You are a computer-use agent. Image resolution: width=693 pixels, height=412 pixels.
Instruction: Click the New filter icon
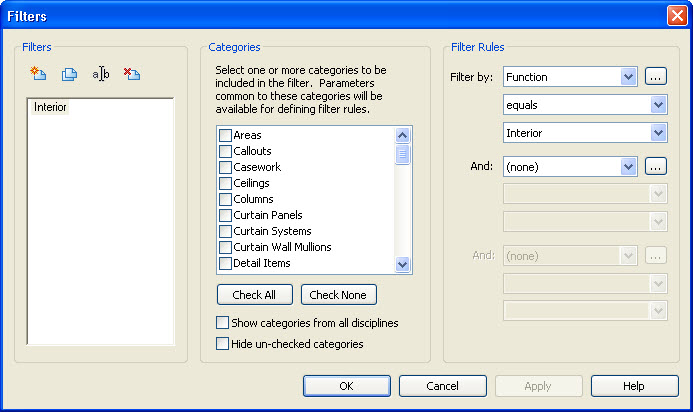(x=38, y=73)
